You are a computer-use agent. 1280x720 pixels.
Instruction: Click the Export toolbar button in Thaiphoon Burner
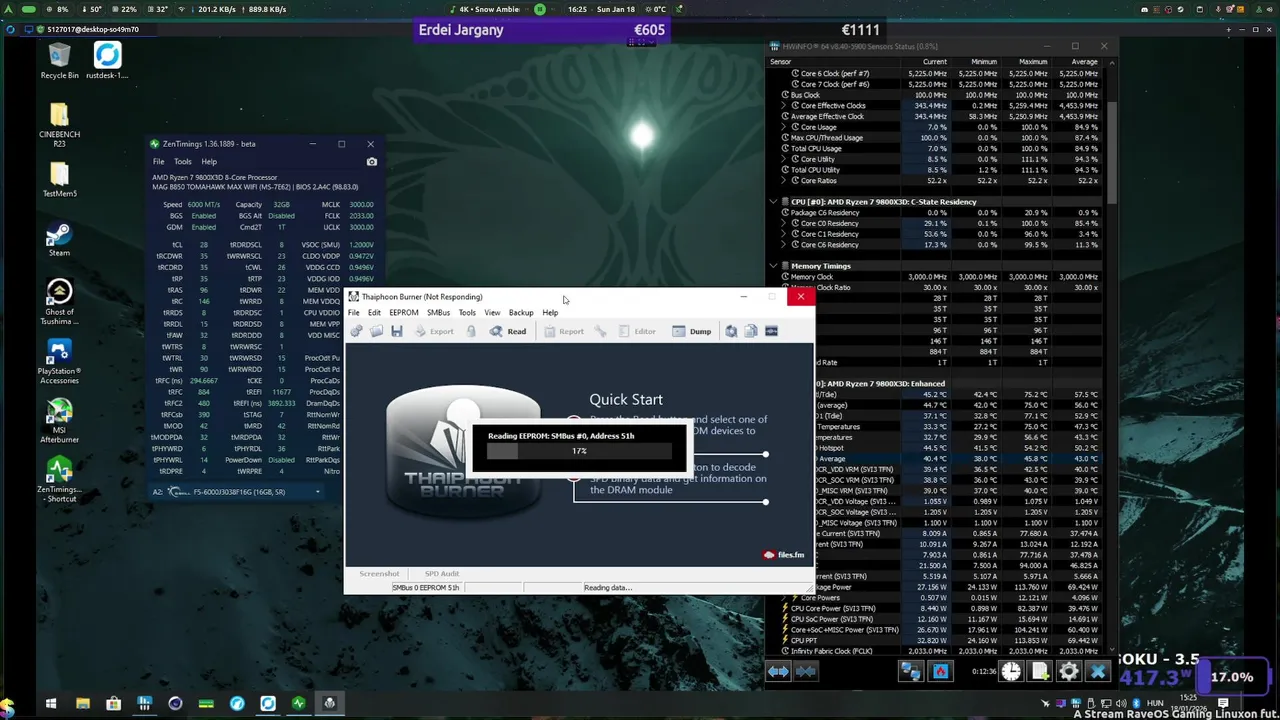click(433, 331)
